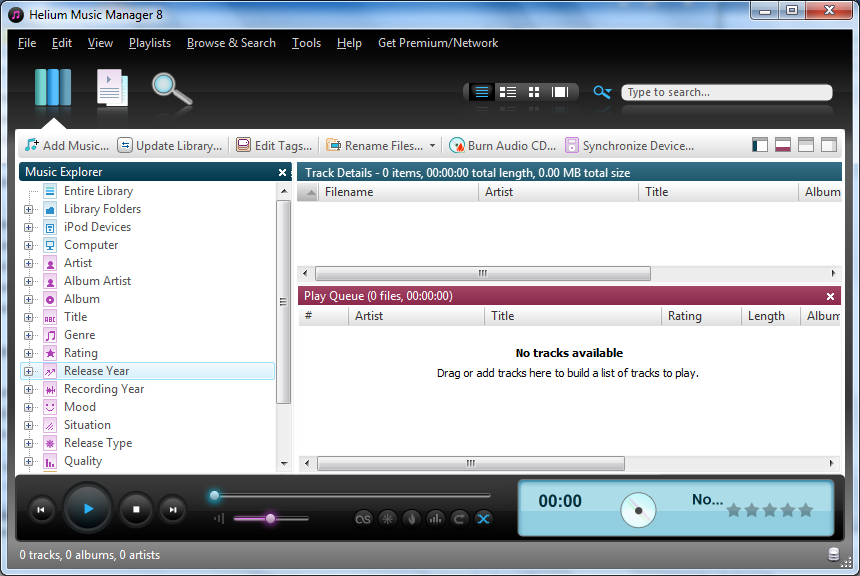Screen dimensions: 860x576
Task: Click the Situation icon in tree
Action: click(x=50, y=426)
